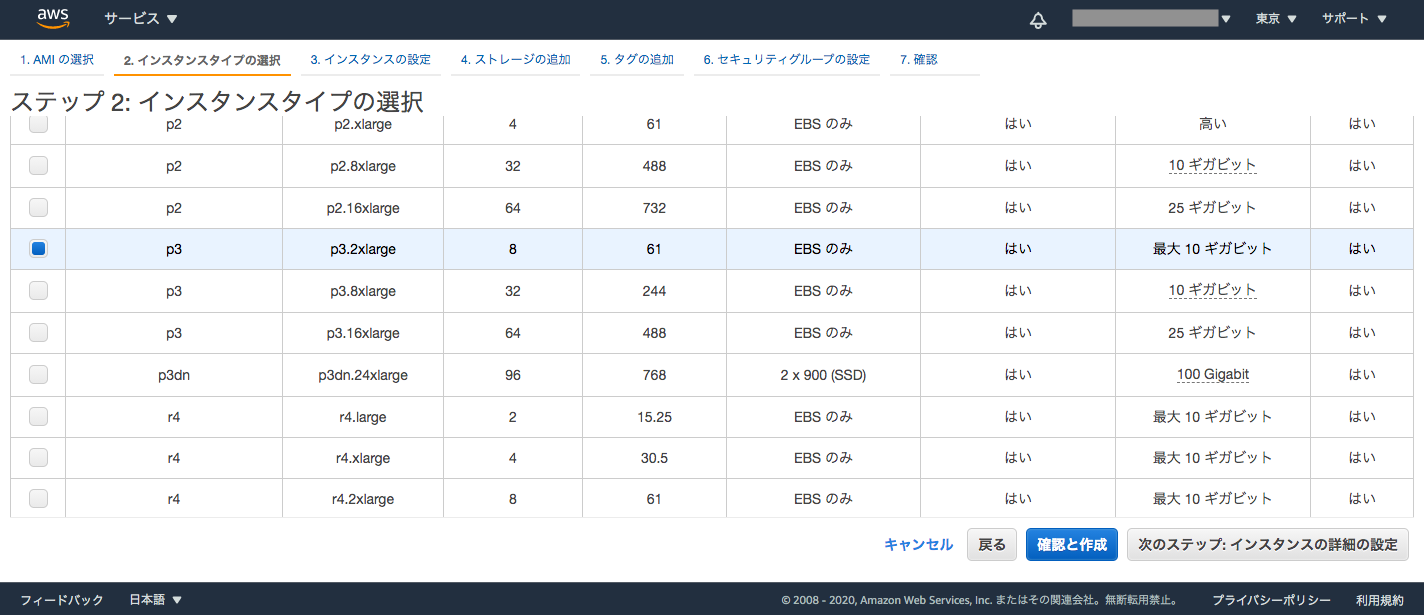Click the AWS logo icon

coord(52,18)
